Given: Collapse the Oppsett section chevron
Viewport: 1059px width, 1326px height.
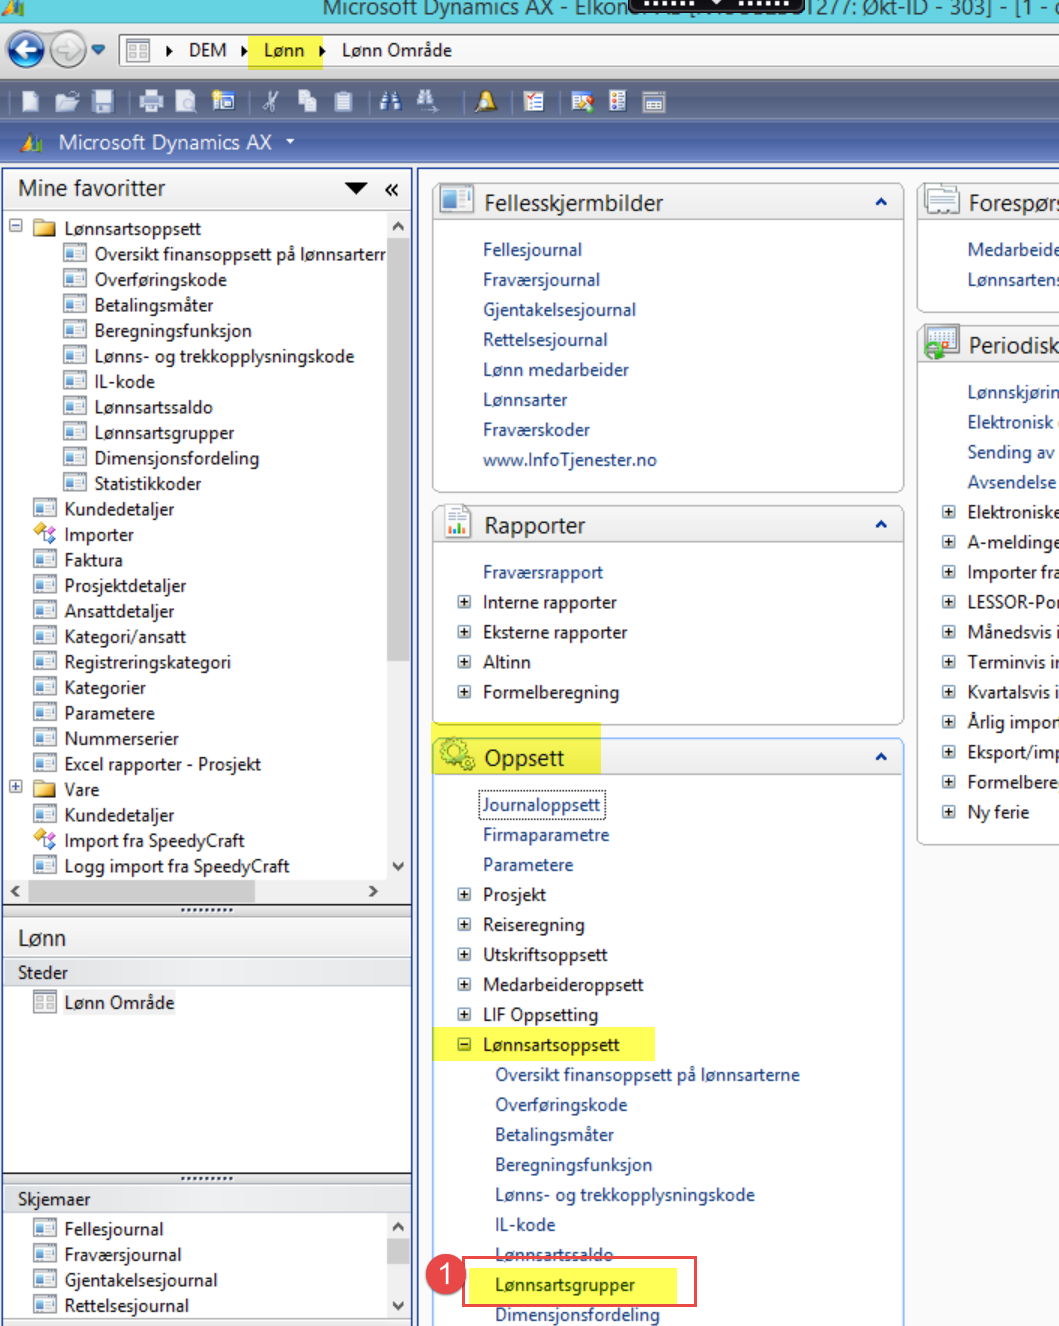Looking at the screenshot, I should 881,757.
